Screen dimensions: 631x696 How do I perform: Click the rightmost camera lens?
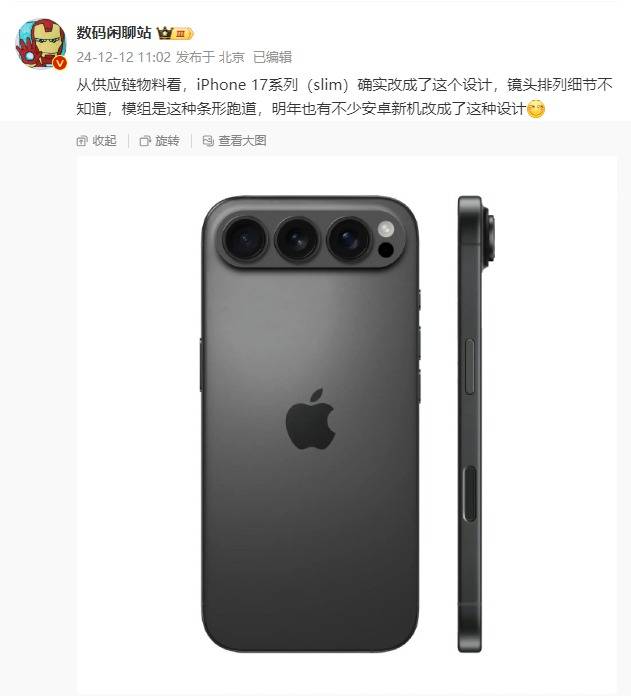[x=349, y=239]
